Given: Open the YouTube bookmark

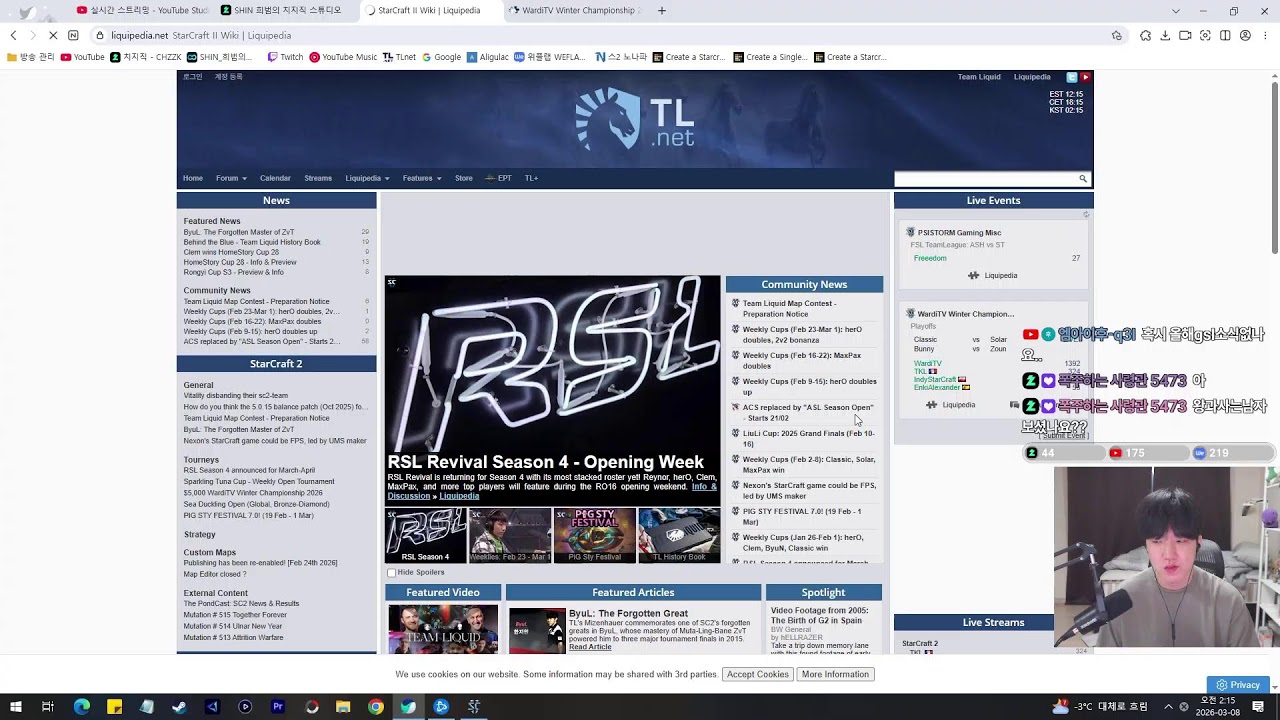Looking at the screenshot, I should (x=83, y=57).
